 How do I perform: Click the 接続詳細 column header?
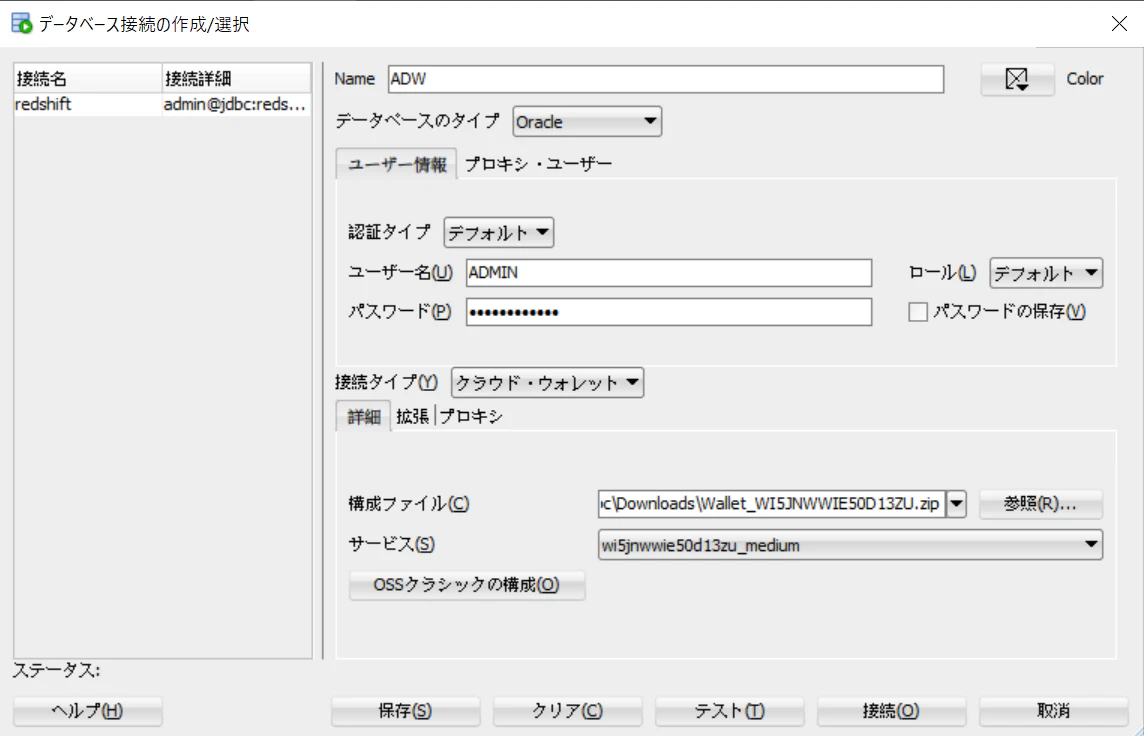coord(236,78)
